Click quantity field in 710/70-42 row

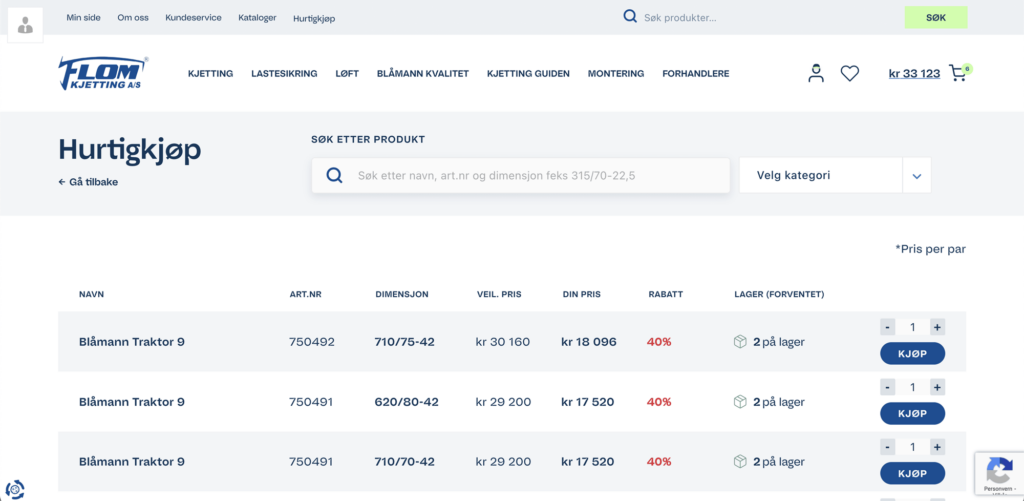[912, 447]
